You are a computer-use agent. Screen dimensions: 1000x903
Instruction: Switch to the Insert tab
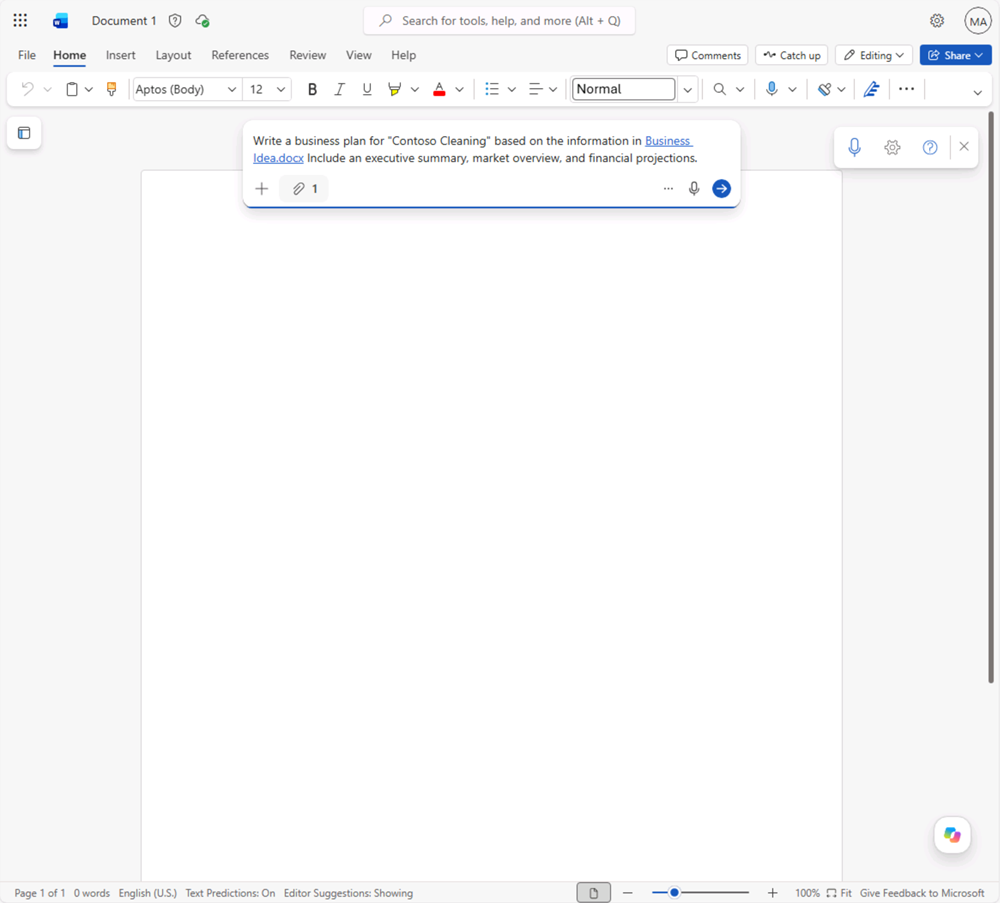click(121, 55)
